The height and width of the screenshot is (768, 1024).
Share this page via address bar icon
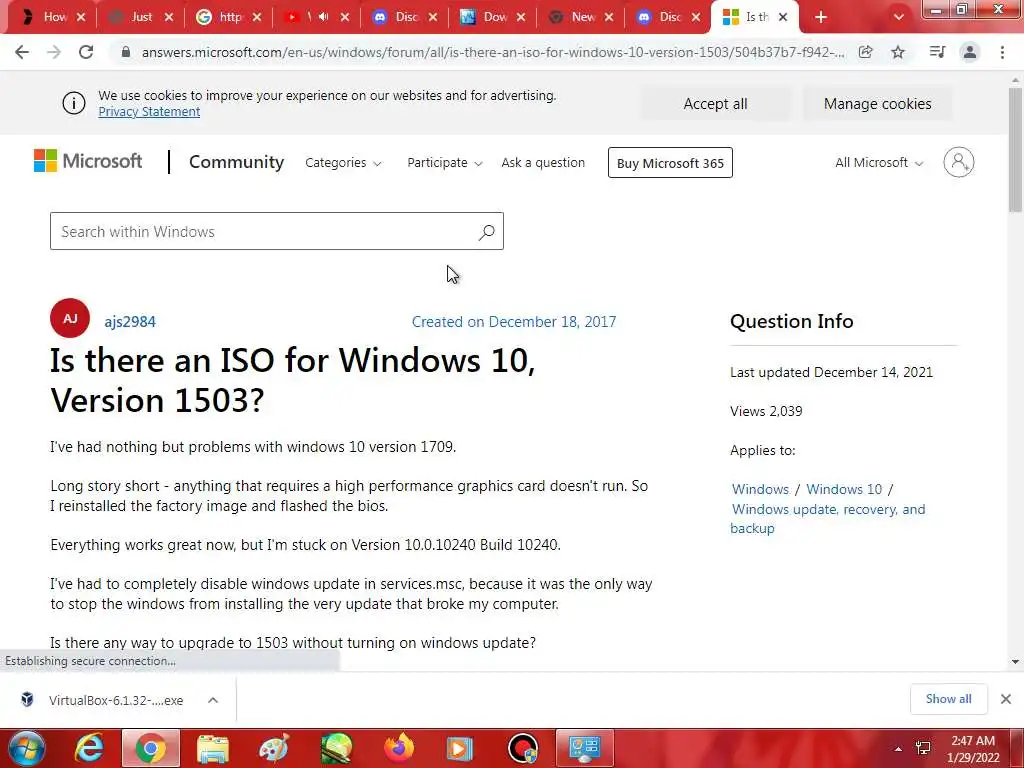865,52
